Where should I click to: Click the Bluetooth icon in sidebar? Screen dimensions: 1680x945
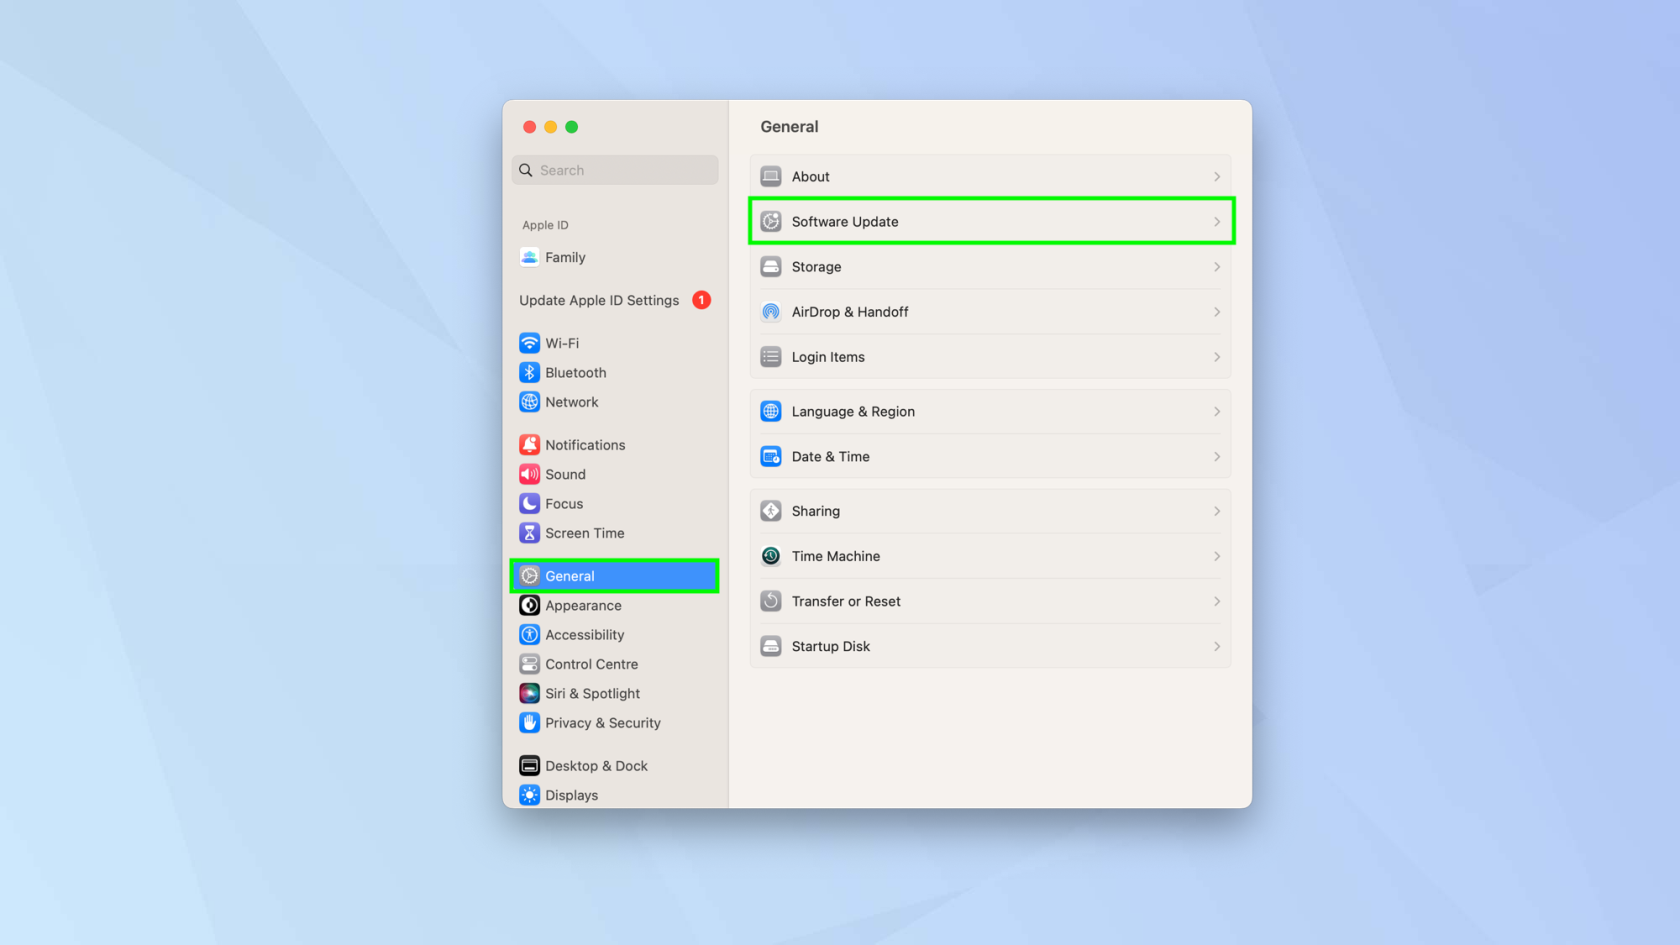[x=529, y=372]
